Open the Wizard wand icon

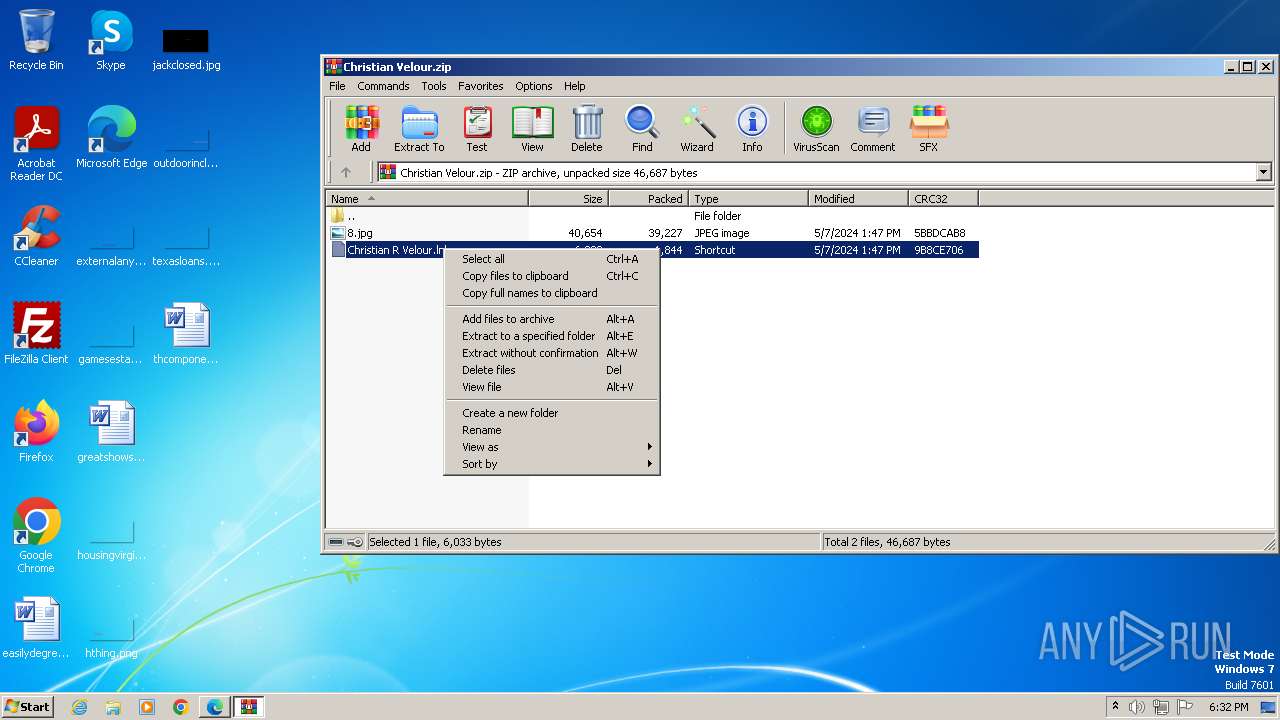tap(697, 129)
